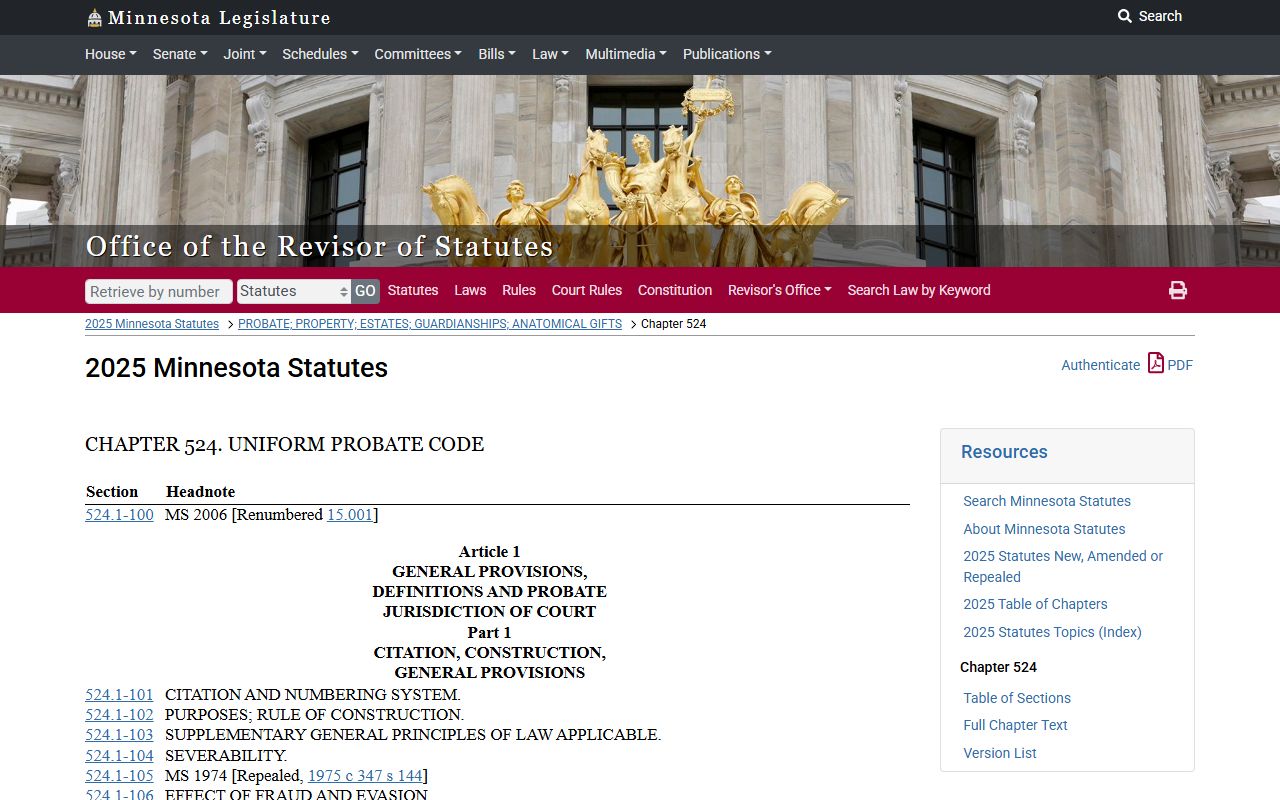Open section 524.1-100 link
1280x800 pixels.
pos(119,515)
